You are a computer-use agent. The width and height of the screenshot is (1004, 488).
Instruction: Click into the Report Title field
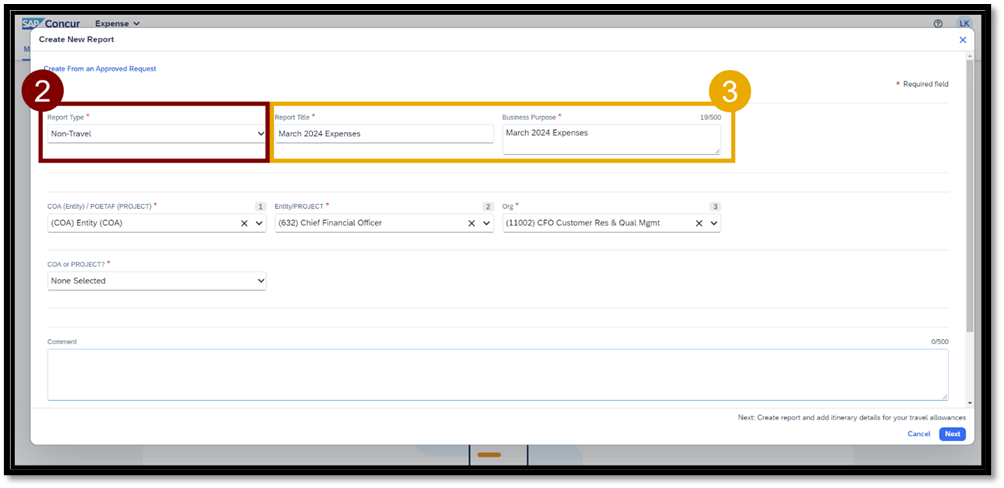click(384, 134)
